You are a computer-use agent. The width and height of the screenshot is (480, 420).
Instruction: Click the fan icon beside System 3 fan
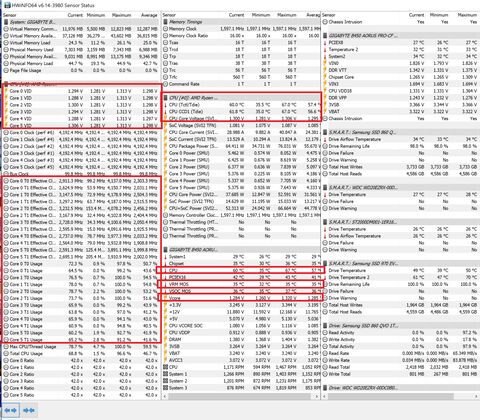[166, 388]
